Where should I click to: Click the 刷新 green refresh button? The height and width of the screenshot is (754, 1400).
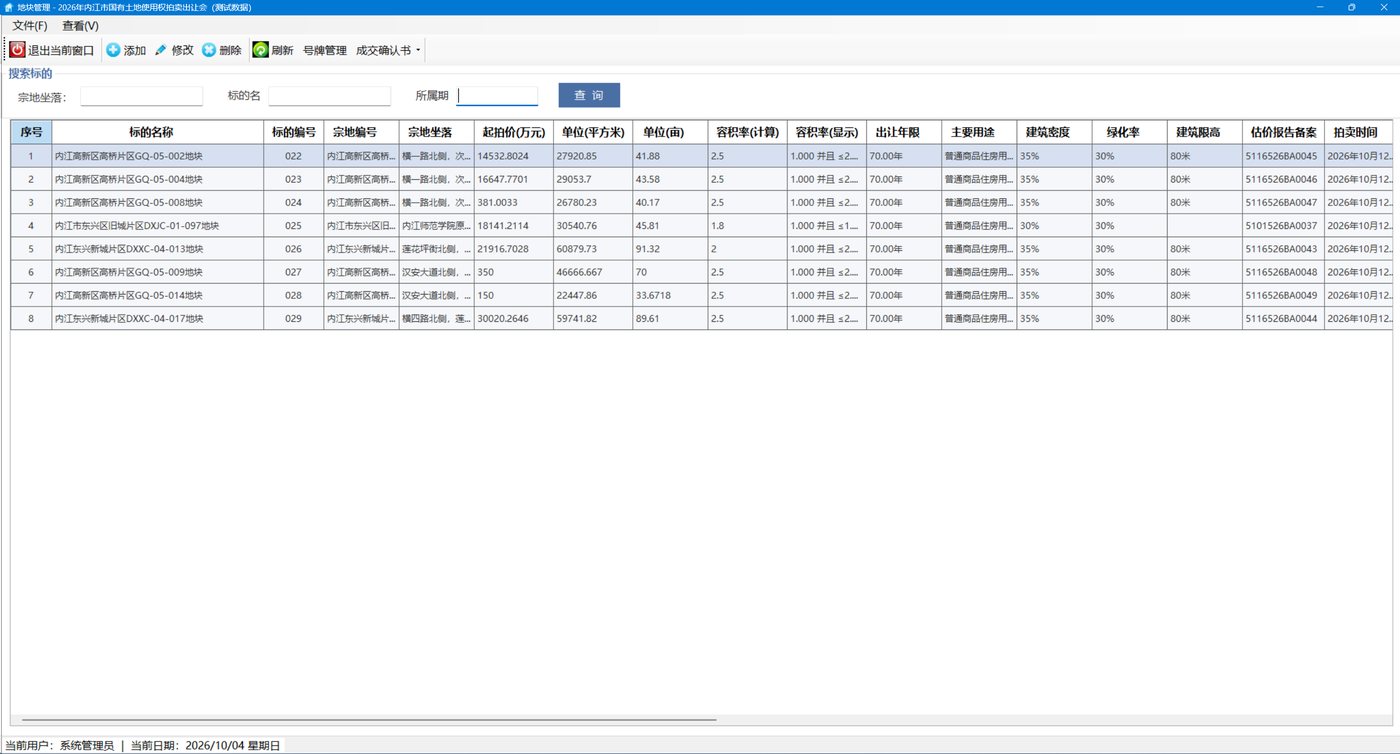(x=273, y=50)
